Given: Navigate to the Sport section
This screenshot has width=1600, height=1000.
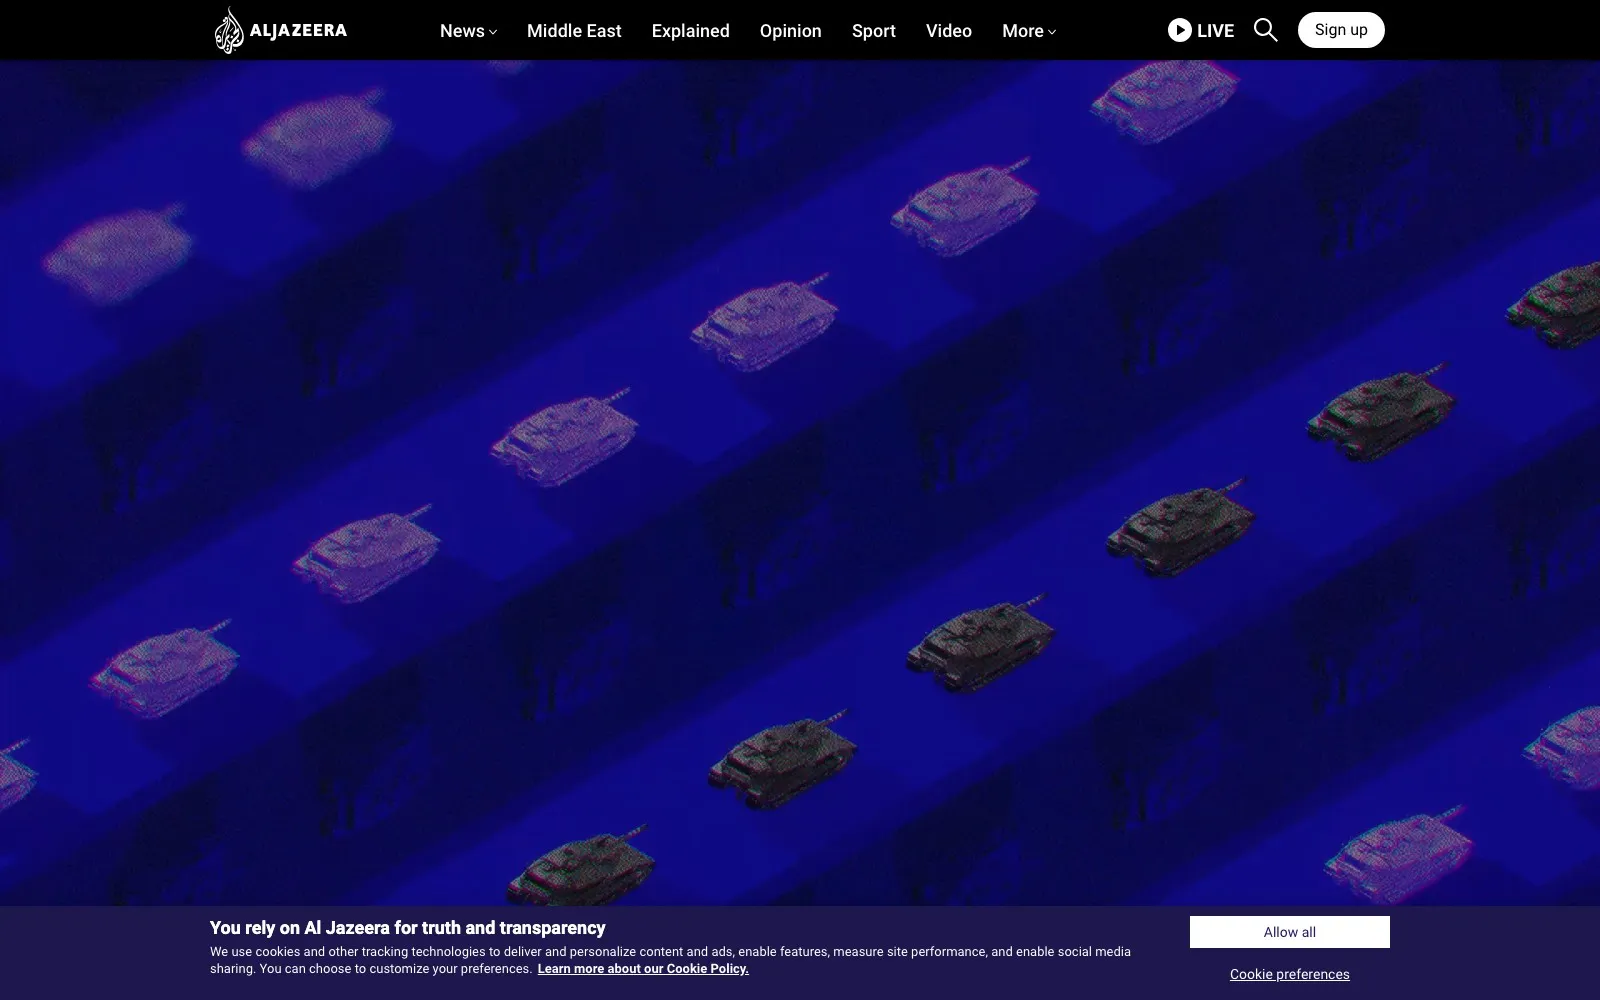Looking at the screenshot, I should (873, 31).
